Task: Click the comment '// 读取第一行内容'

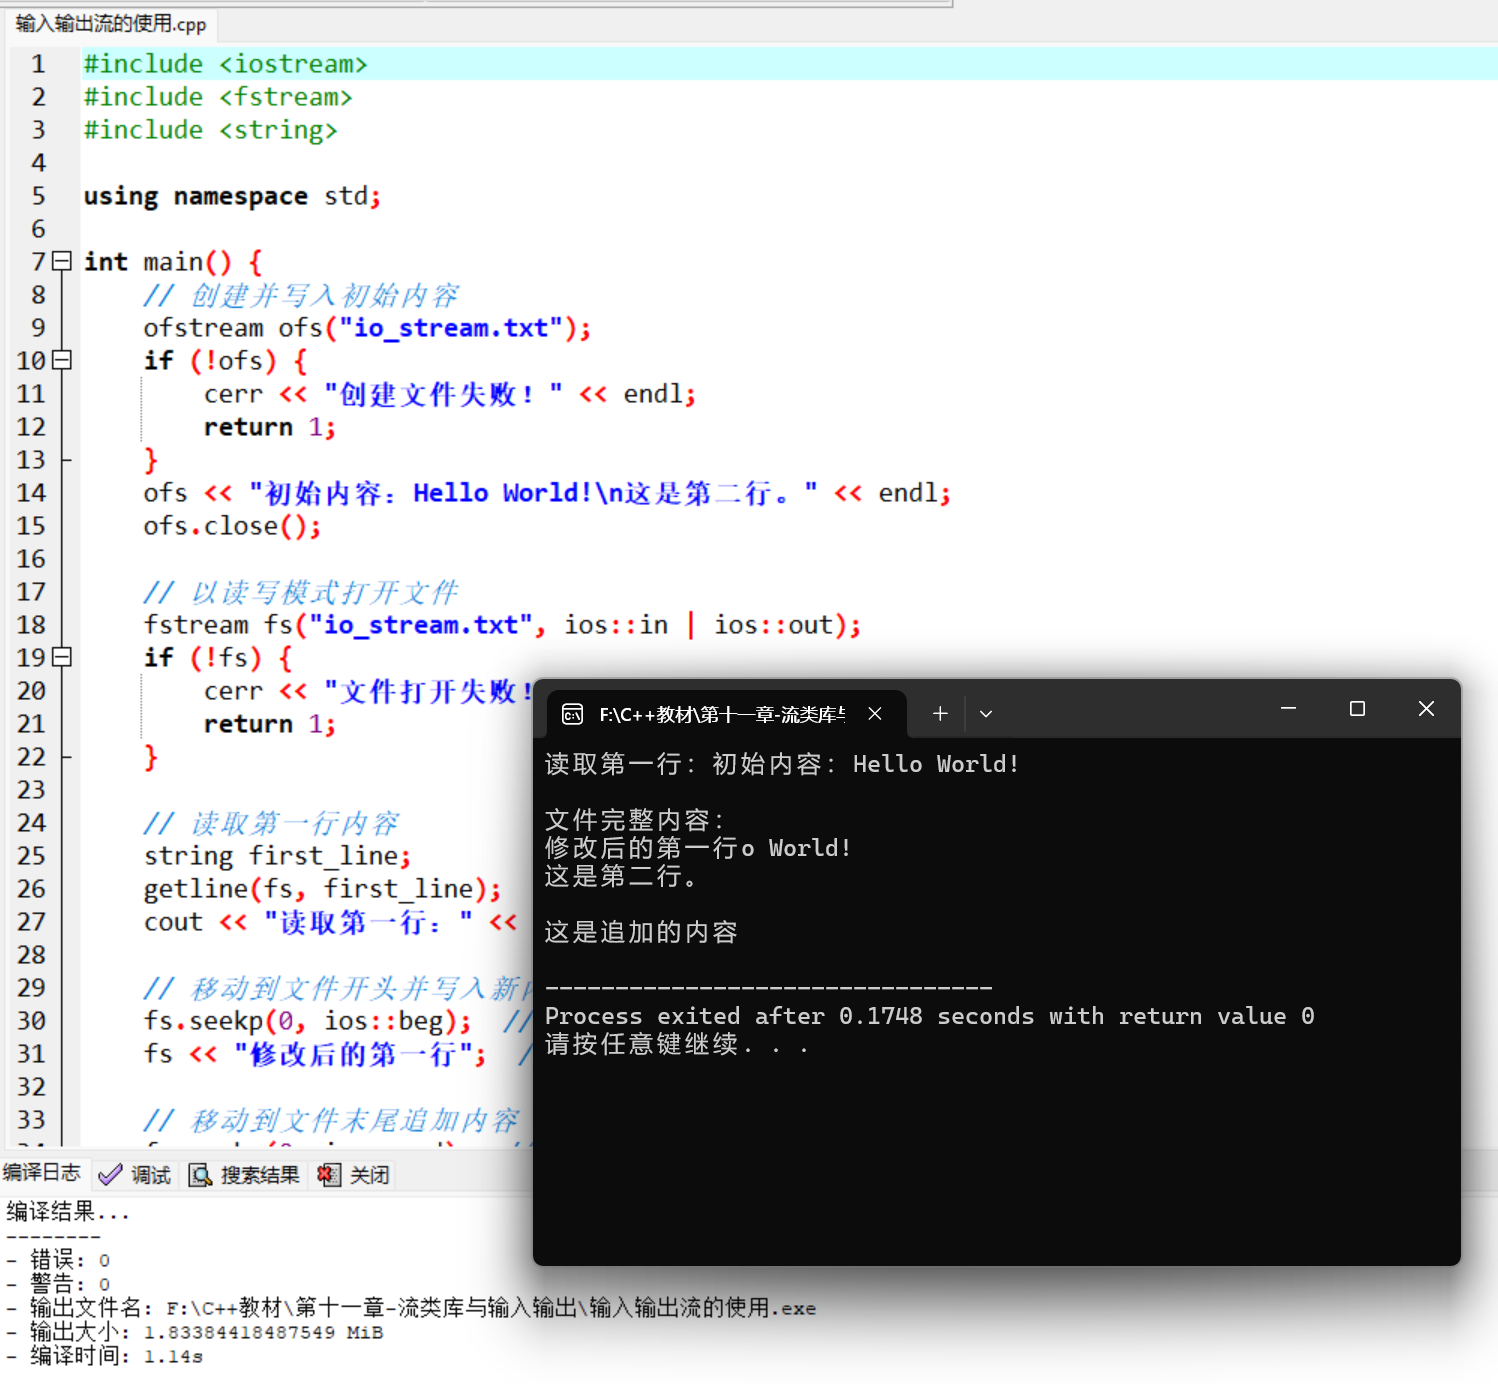Action: (x=270, y=823)
